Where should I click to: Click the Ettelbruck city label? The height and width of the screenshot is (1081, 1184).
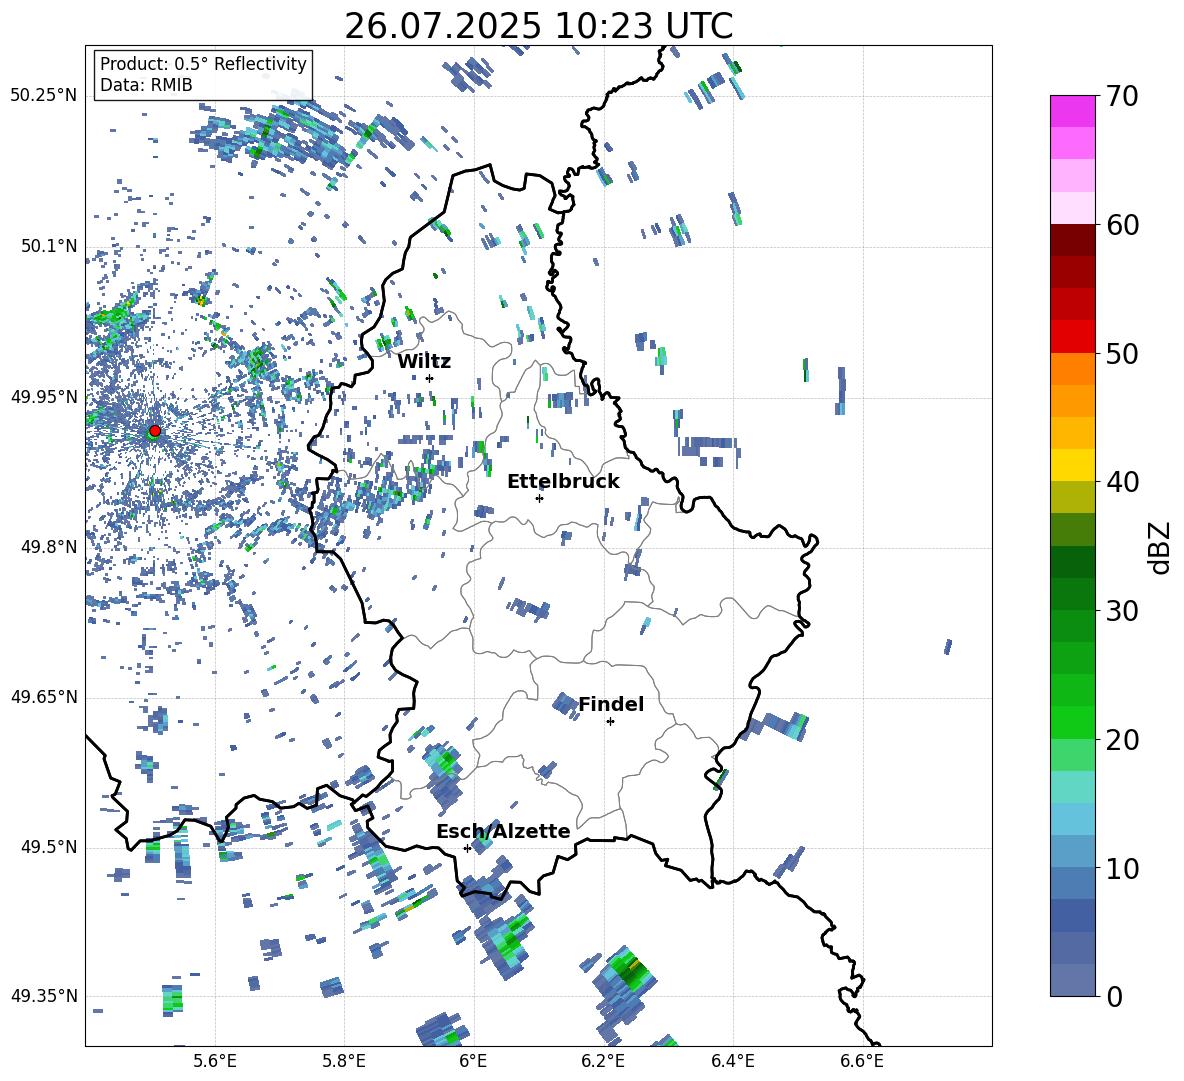(x=563, y=482)
